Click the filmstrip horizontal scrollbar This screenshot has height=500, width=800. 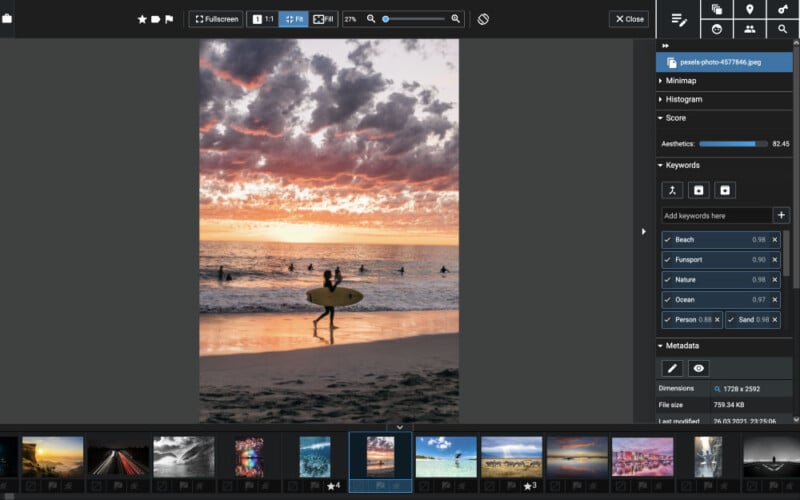pos(9,496)
